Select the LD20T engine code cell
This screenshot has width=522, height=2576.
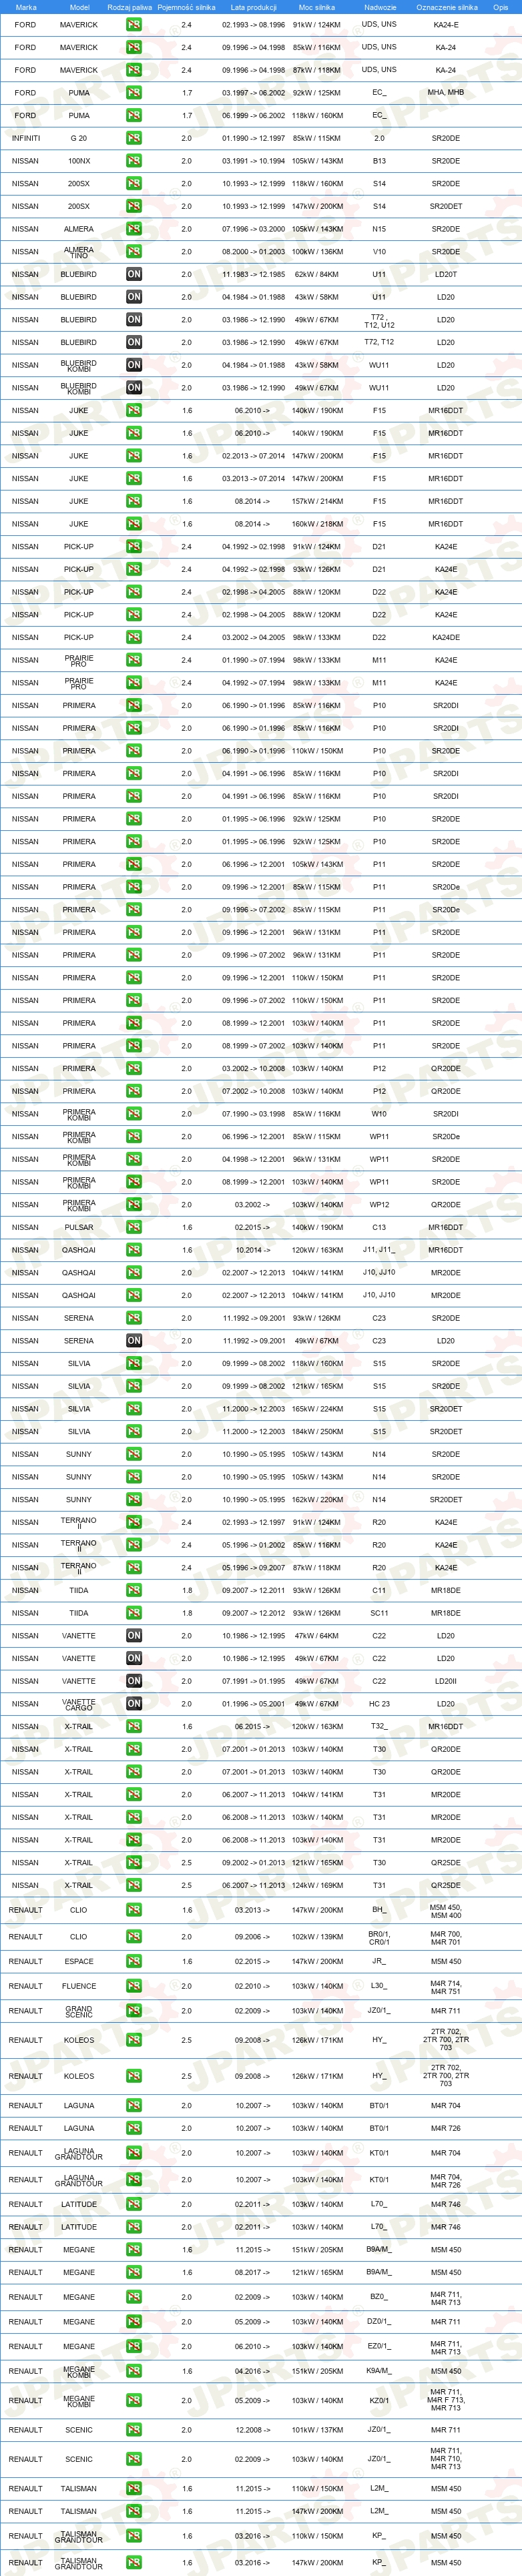(x=446, y=274)
